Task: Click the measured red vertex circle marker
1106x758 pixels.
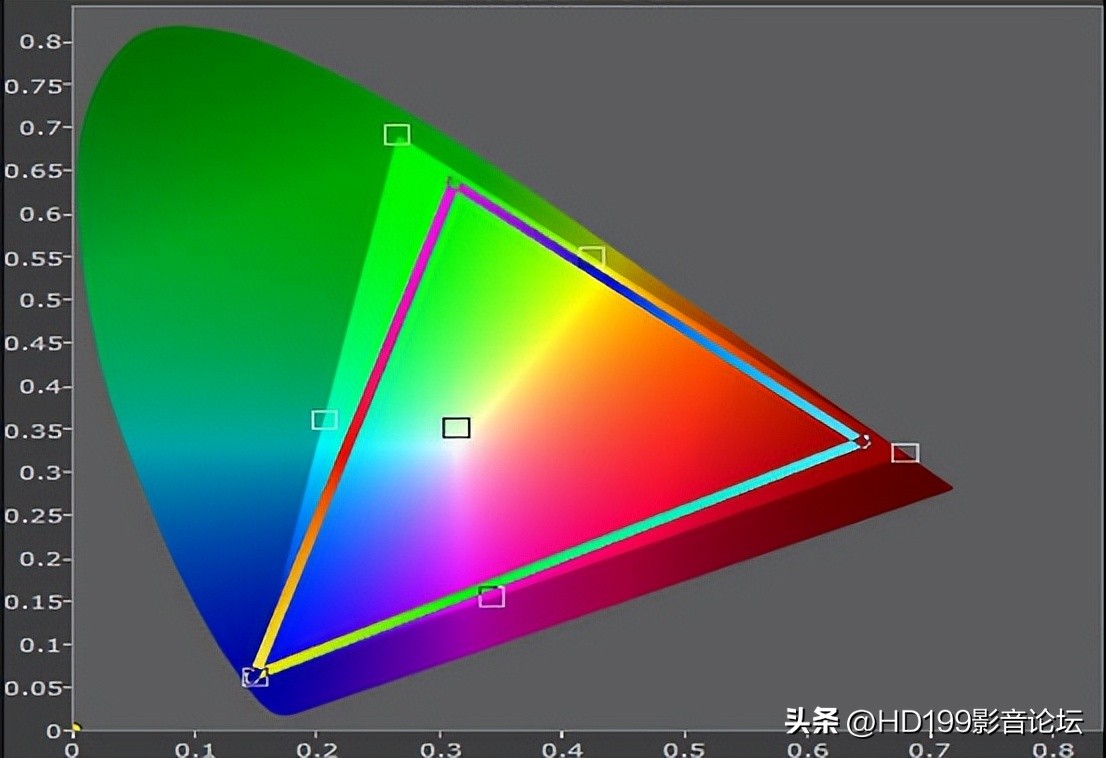Action: point(863,441)
